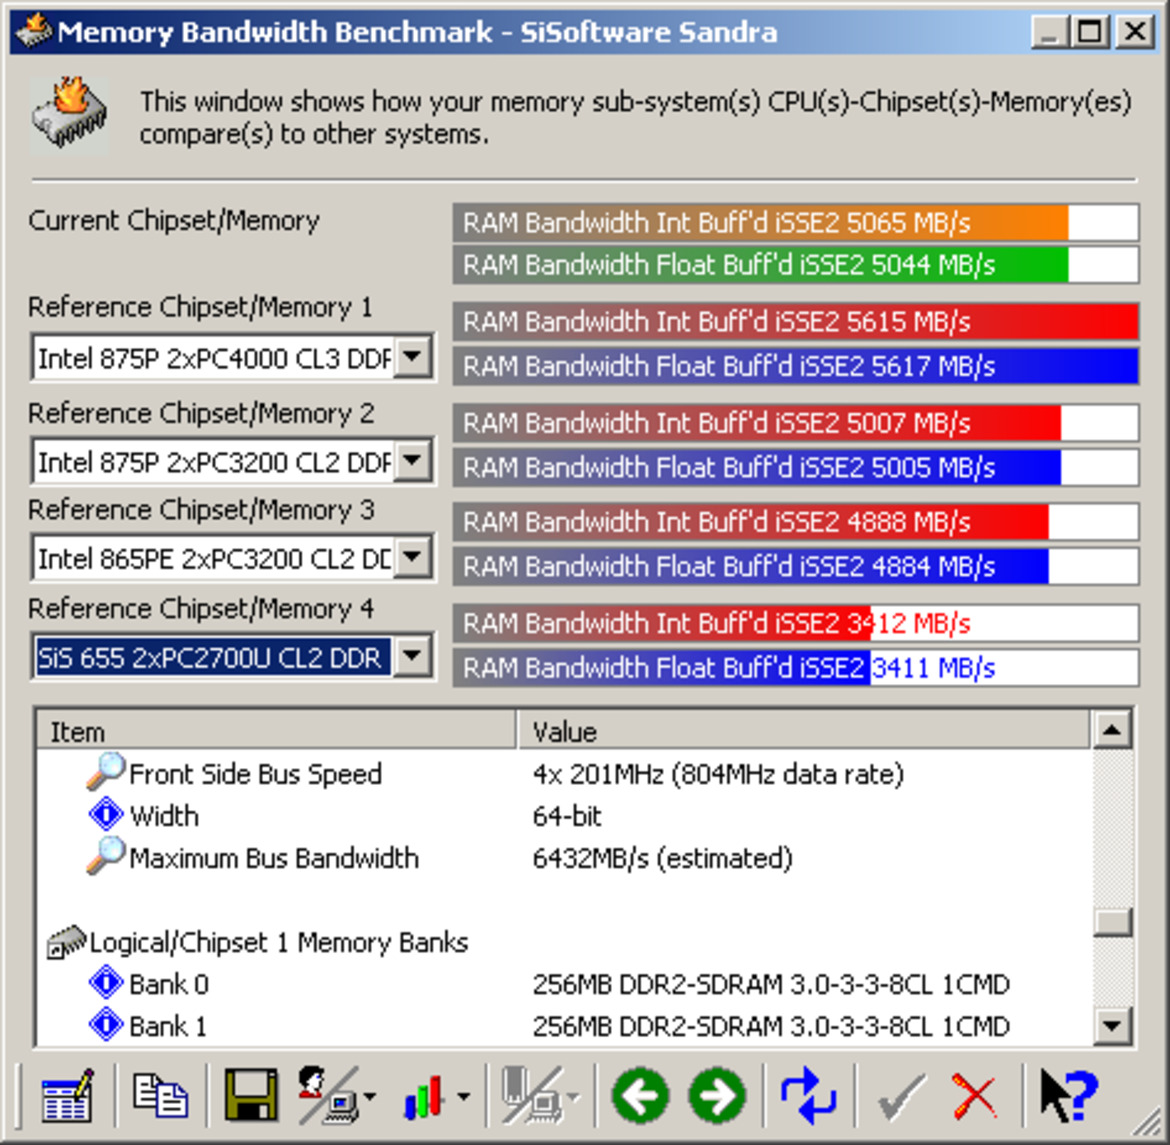Refresh the benchmark using the blue arrows icon

tap(808, 1096)
